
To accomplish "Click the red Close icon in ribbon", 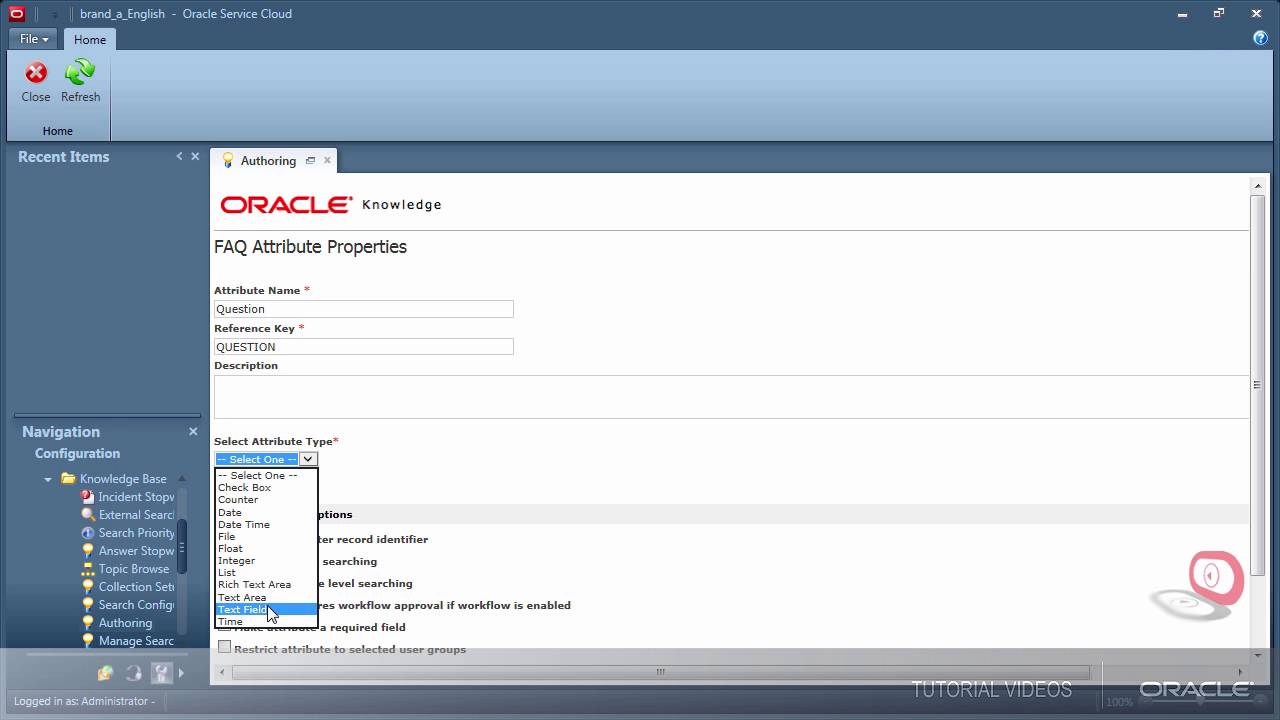I will coord(36,73).
